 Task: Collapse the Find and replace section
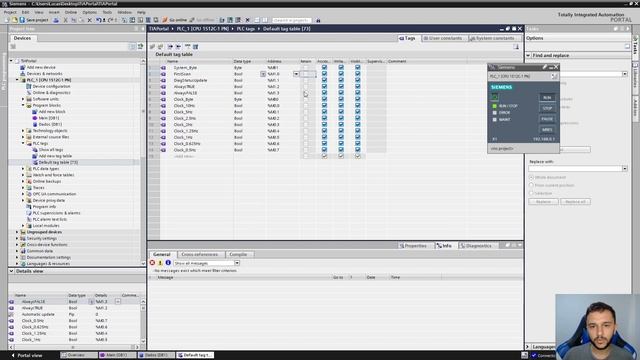click(x=528, y=55)
